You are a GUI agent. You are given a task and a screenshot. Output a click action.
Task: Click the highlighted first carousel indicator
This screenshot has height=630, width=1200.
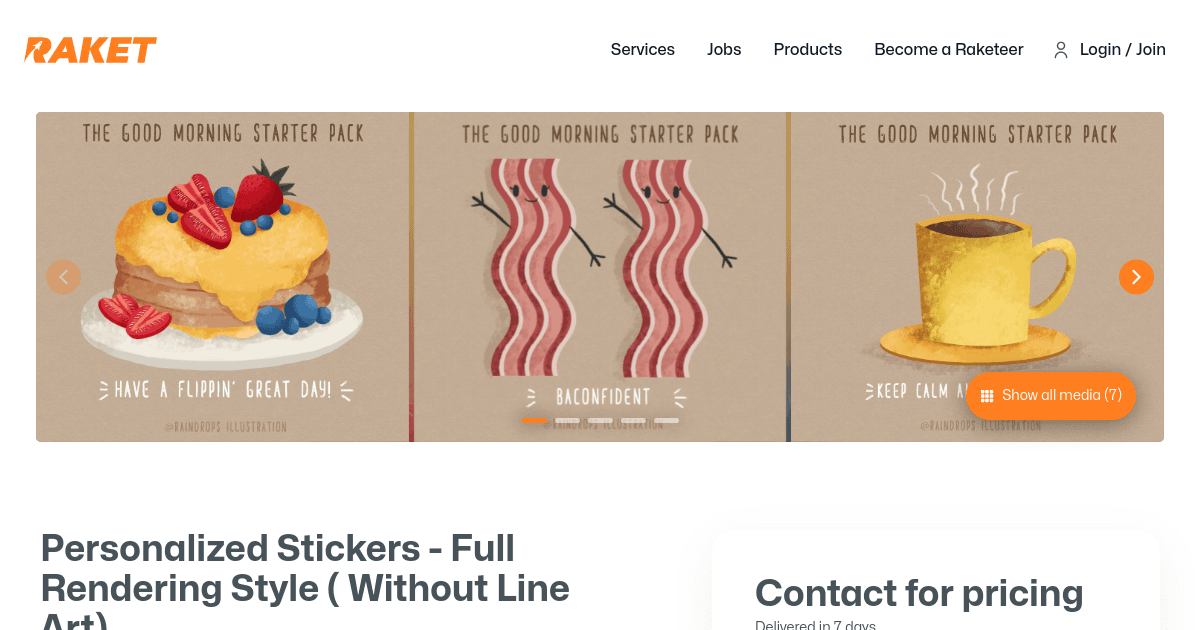coord(534,420)
